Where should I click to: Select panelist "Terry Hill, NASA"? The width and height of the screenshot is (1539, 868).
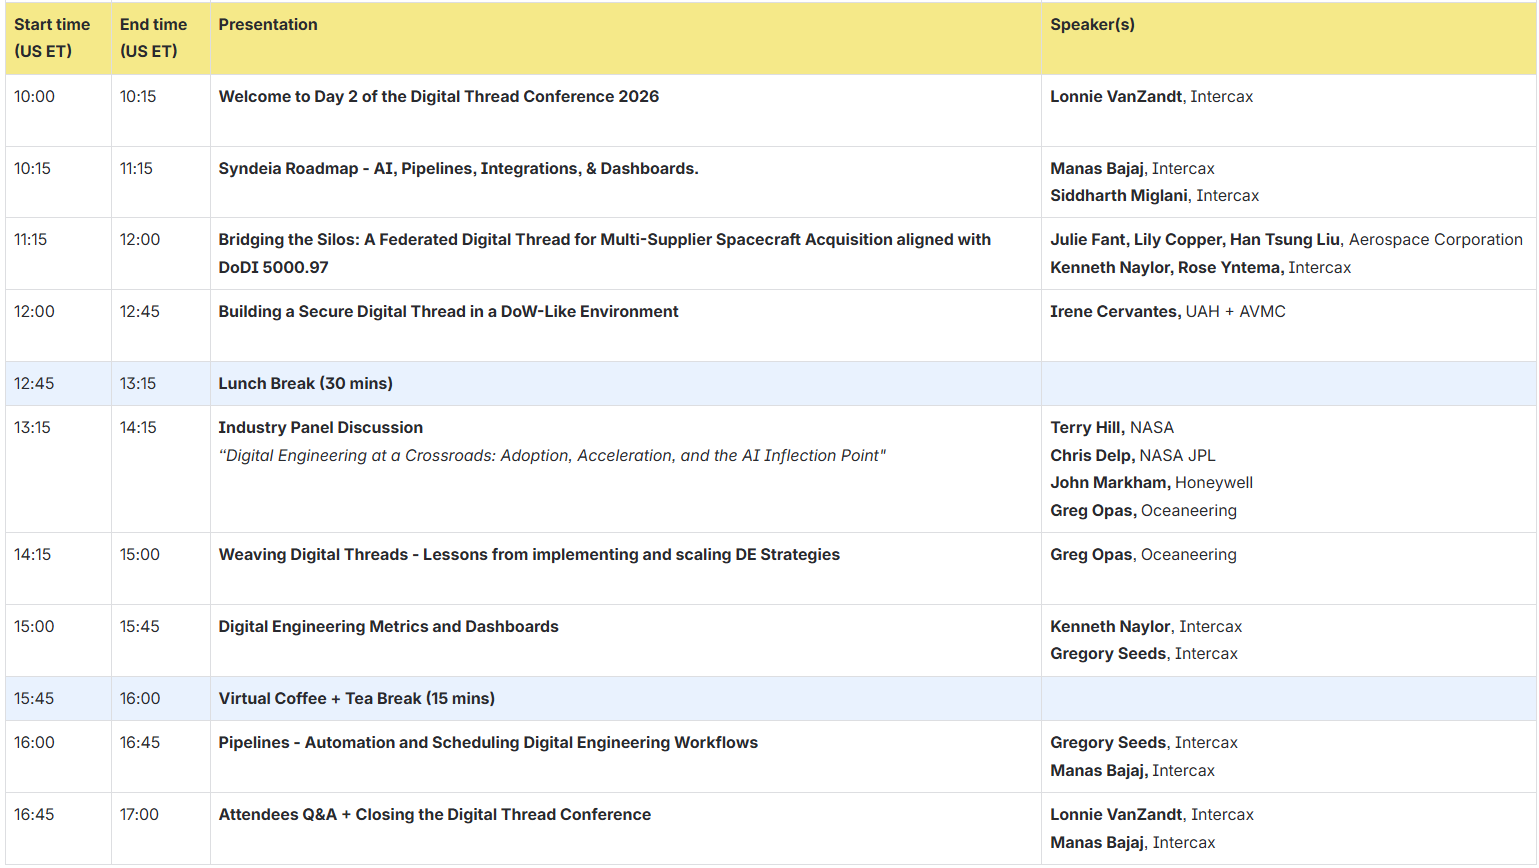pos(1112,428)
